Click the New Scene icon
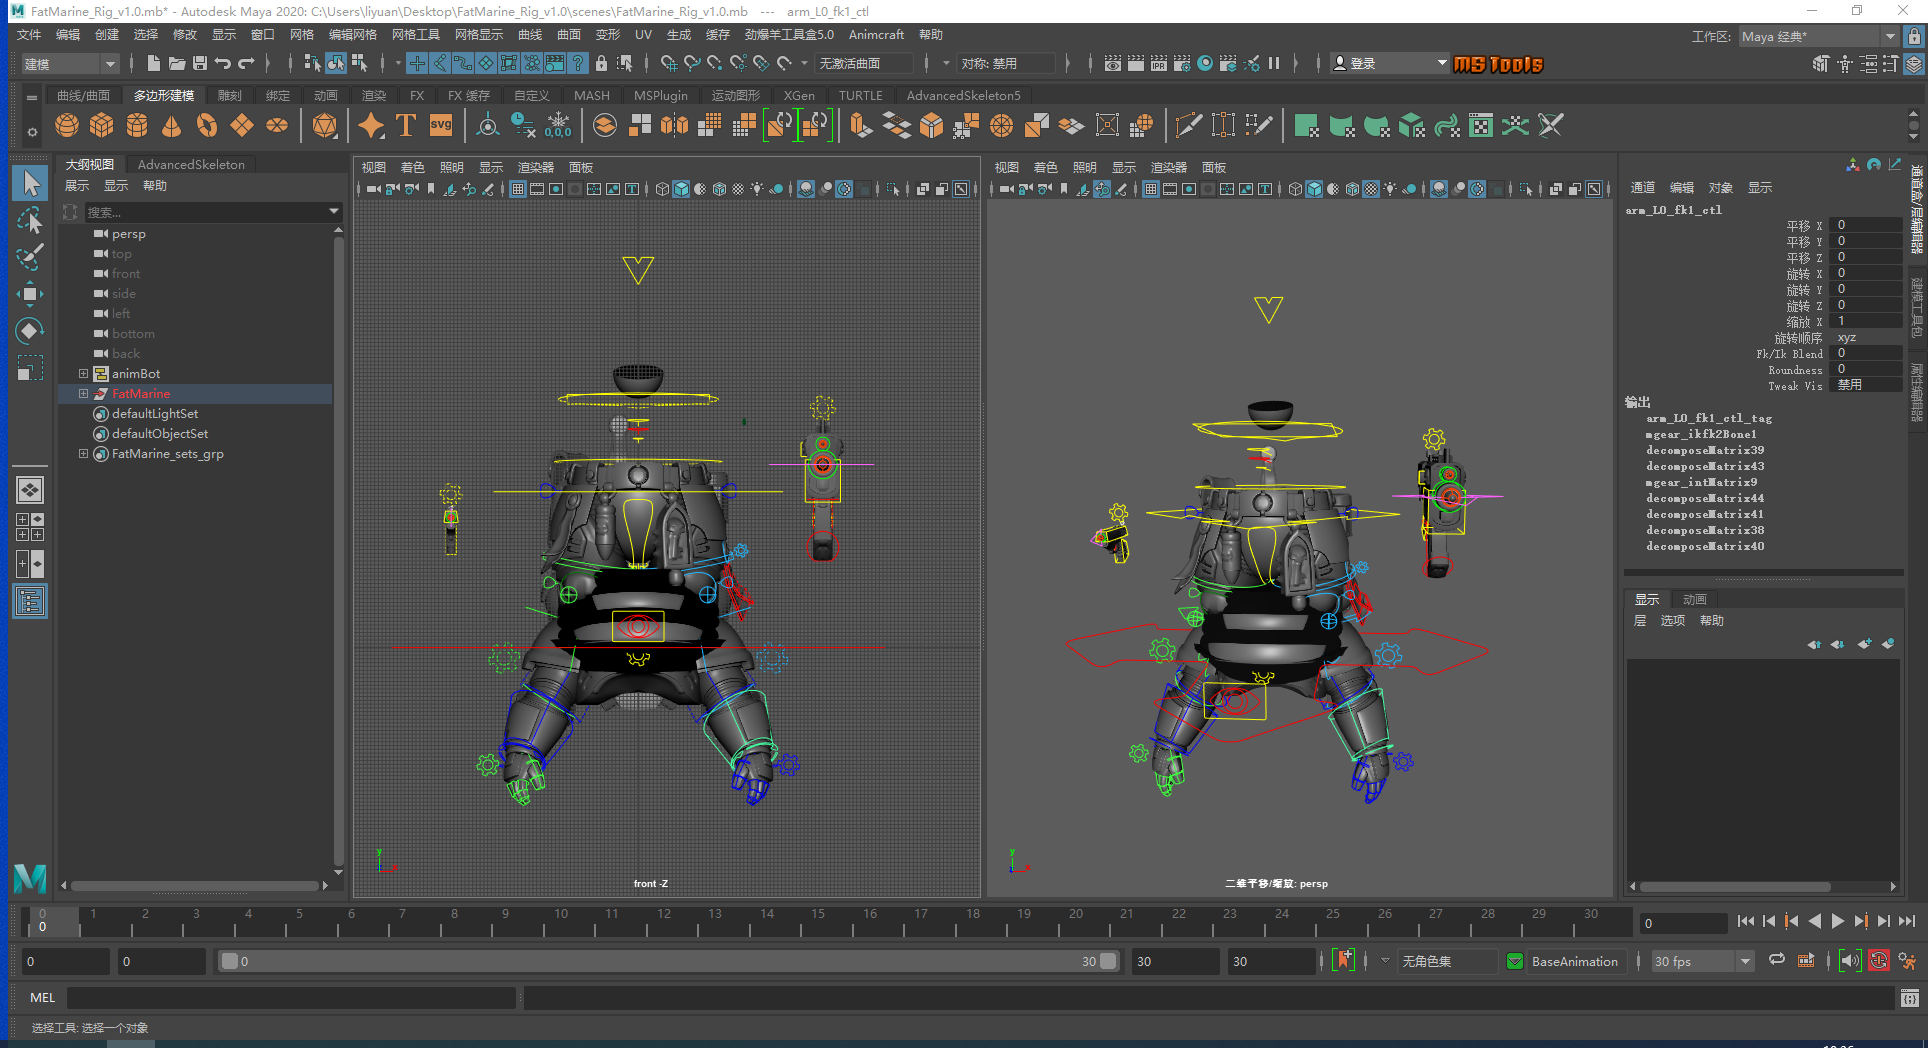The image size is (1928, 1048). [153, 64]
